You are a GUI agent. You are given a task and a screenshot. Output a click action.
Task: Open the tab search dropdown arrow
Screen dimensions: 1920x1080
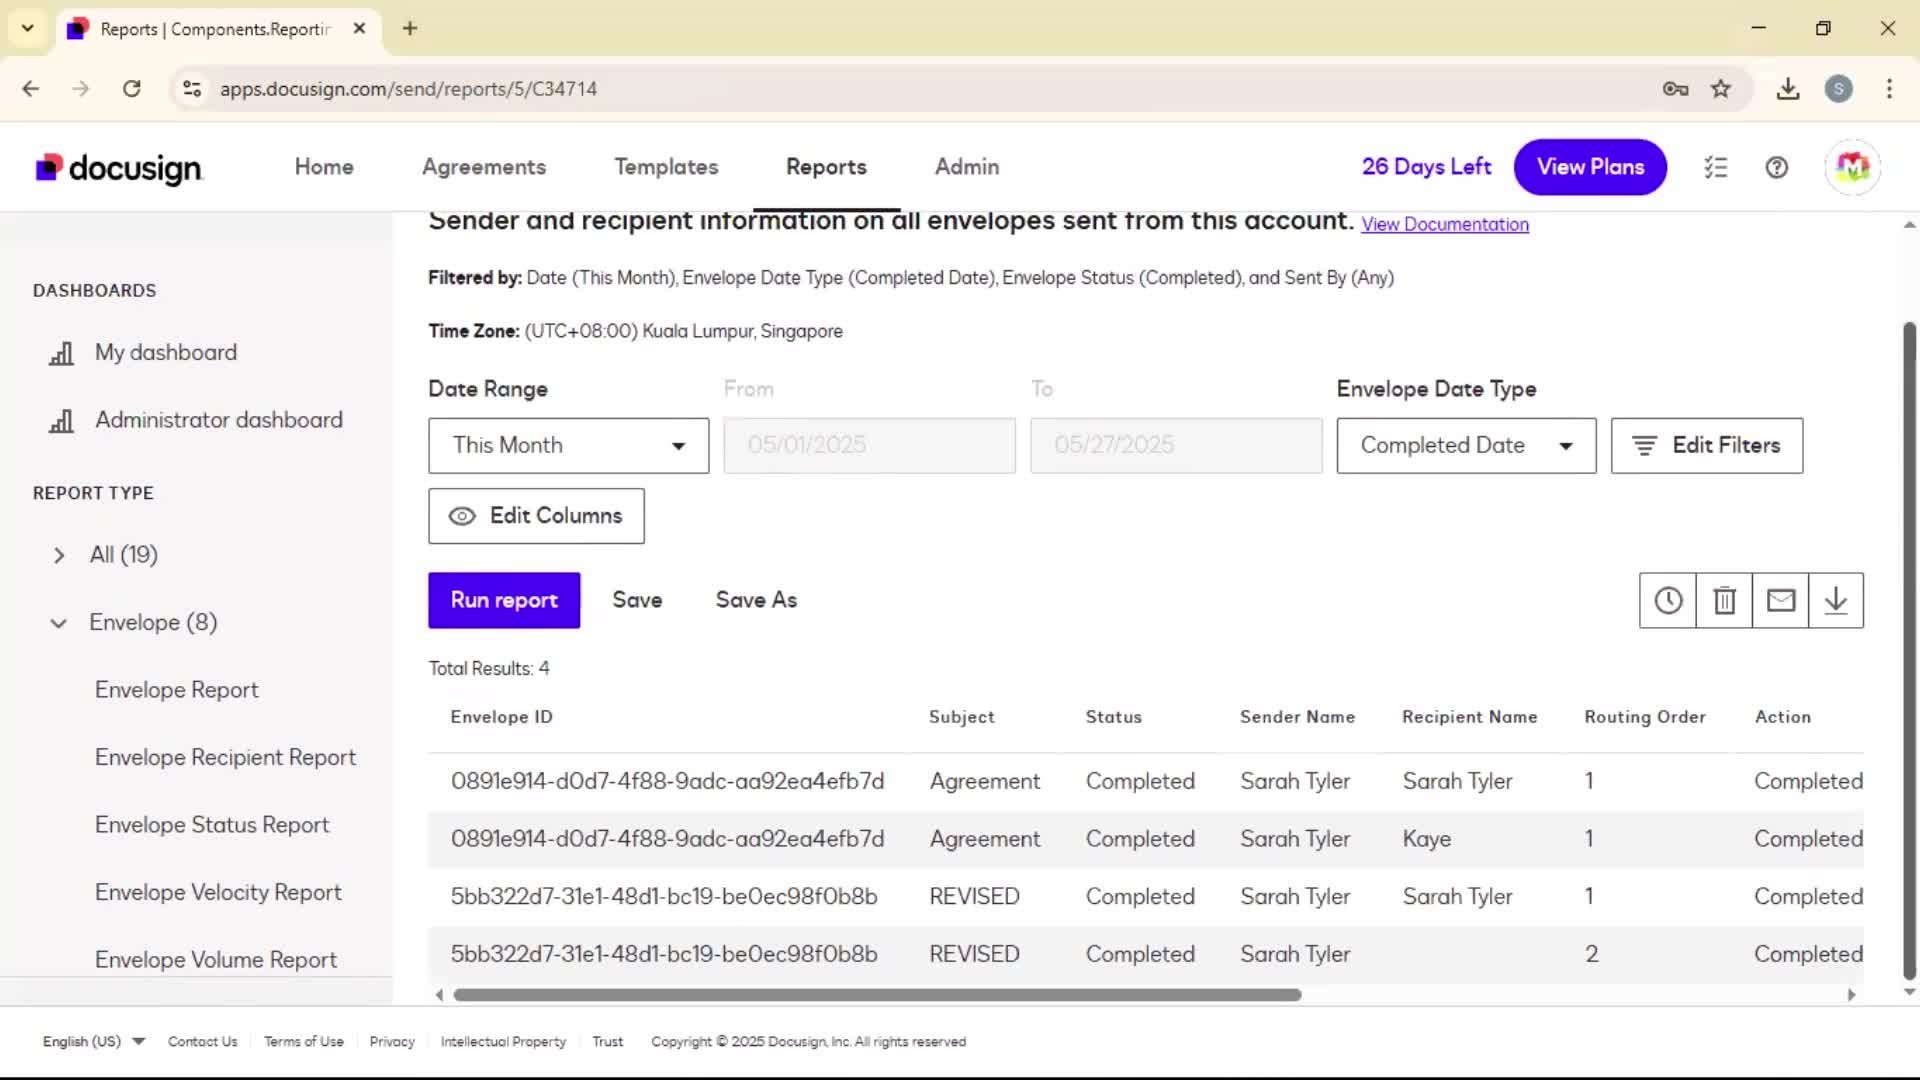[x=28, y=28]
